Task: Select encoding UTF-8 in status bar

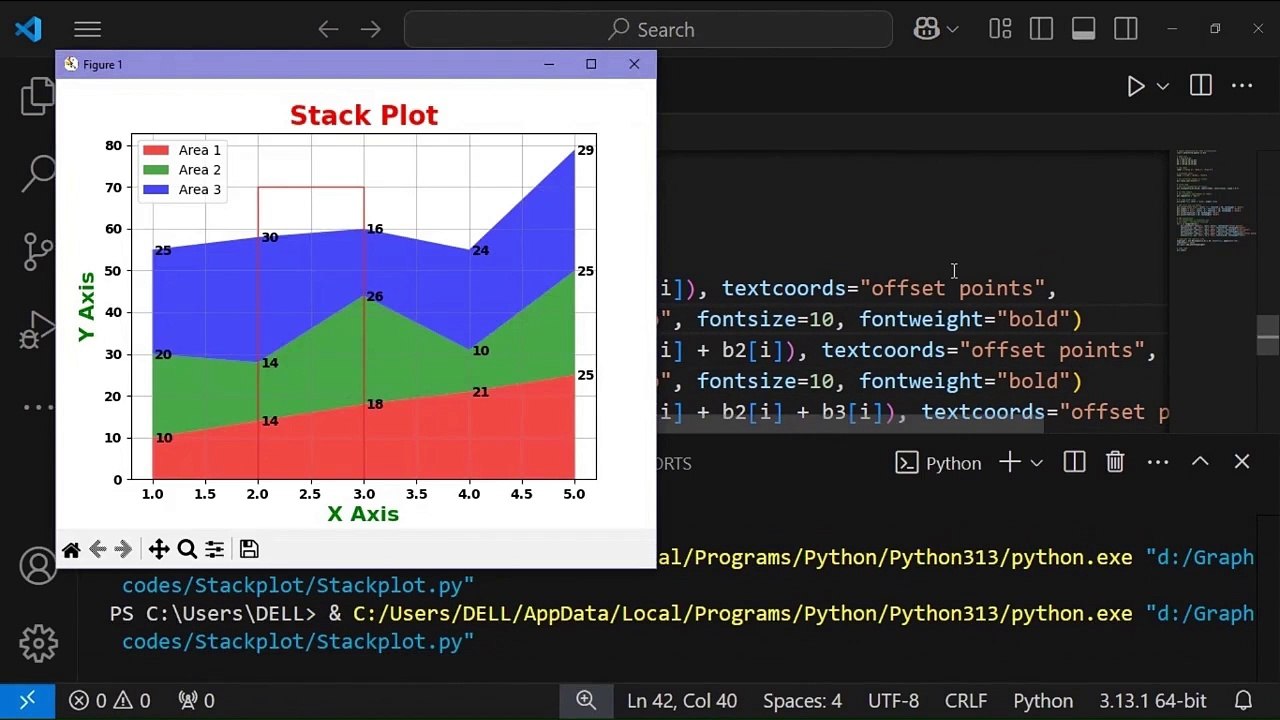Action: click(x=893, y=701)
